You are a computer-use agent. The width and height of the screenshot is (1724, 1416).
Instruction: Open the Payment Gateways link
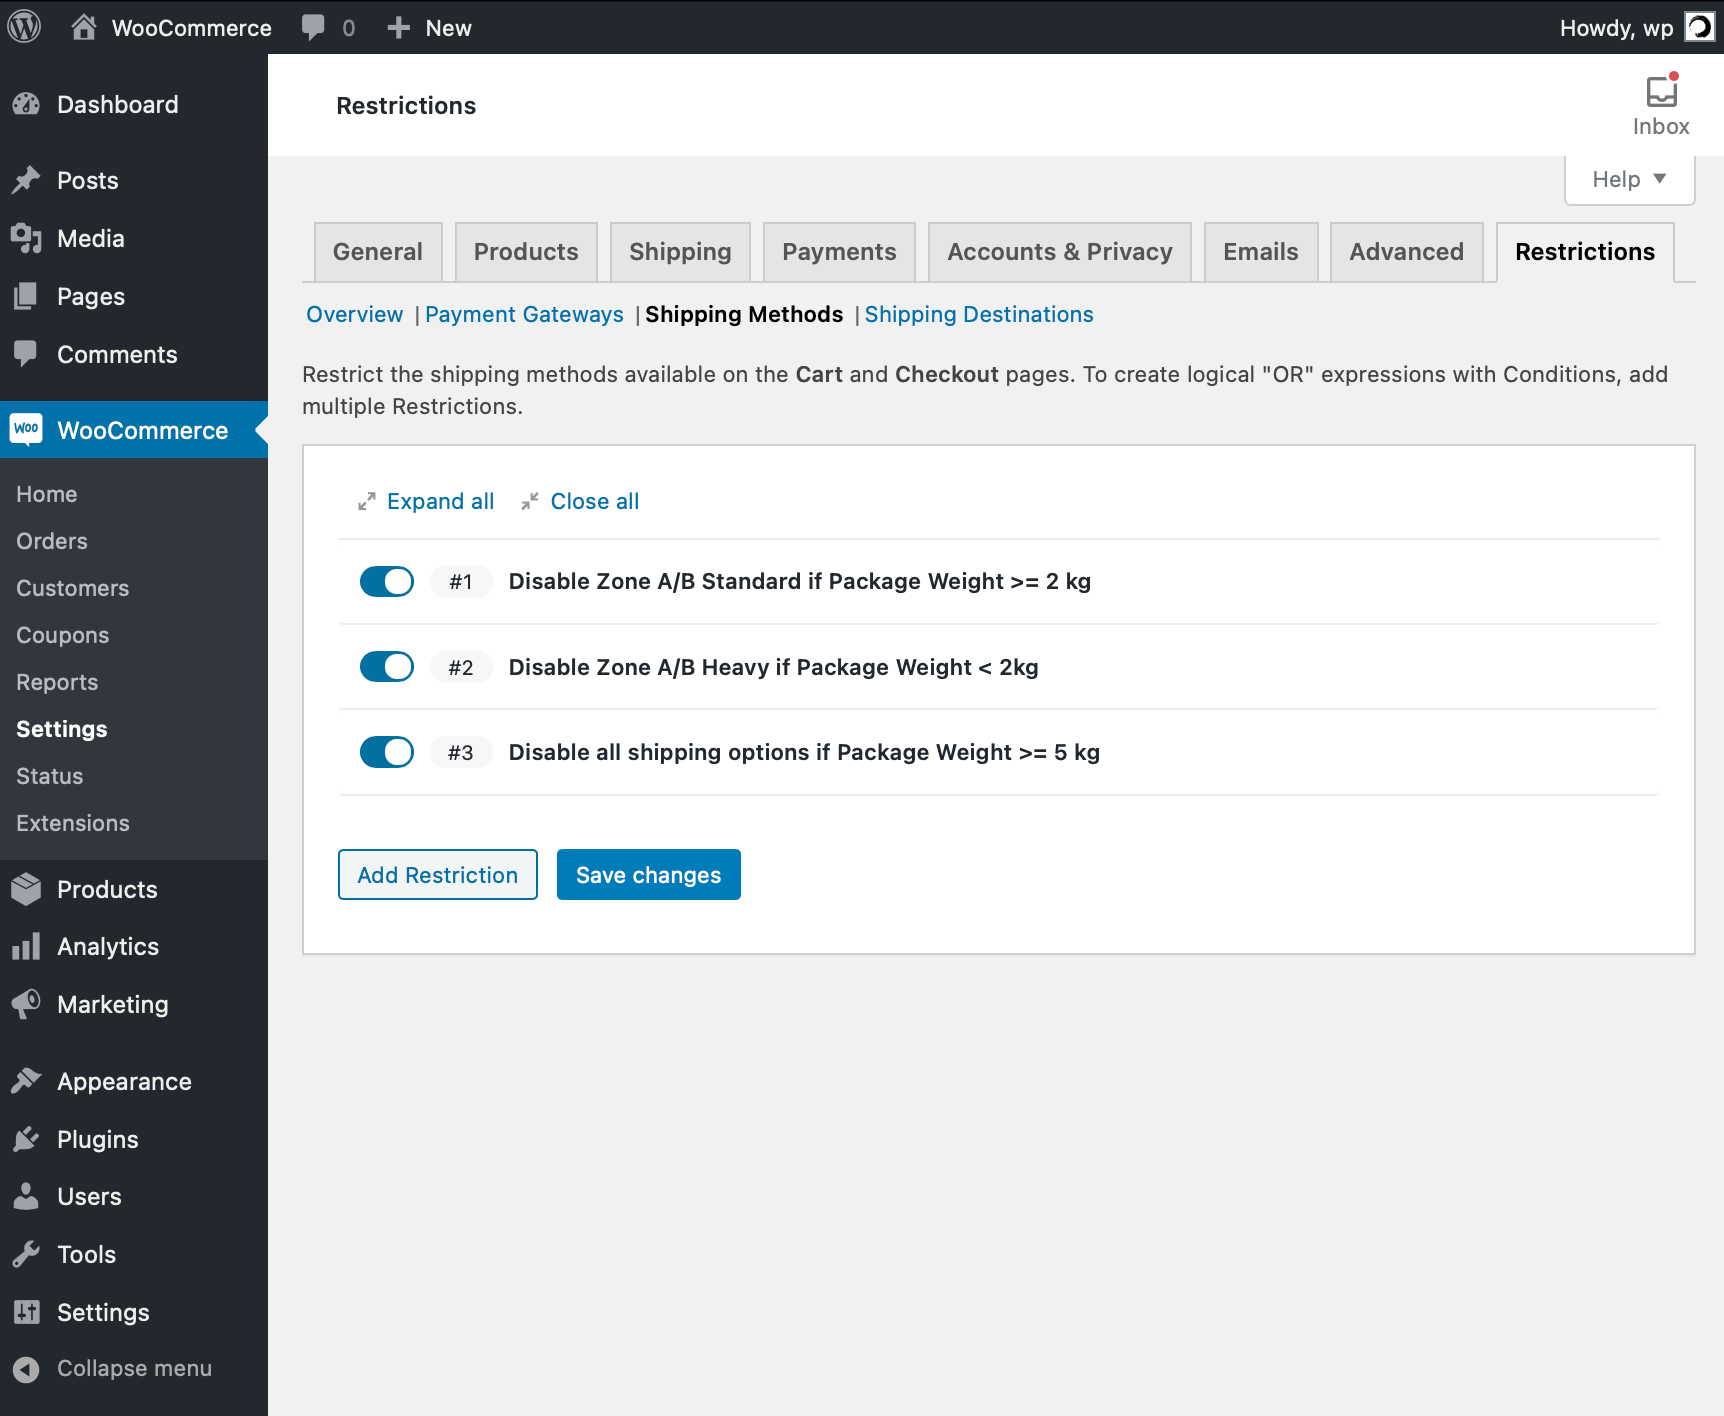coord(524,314)
